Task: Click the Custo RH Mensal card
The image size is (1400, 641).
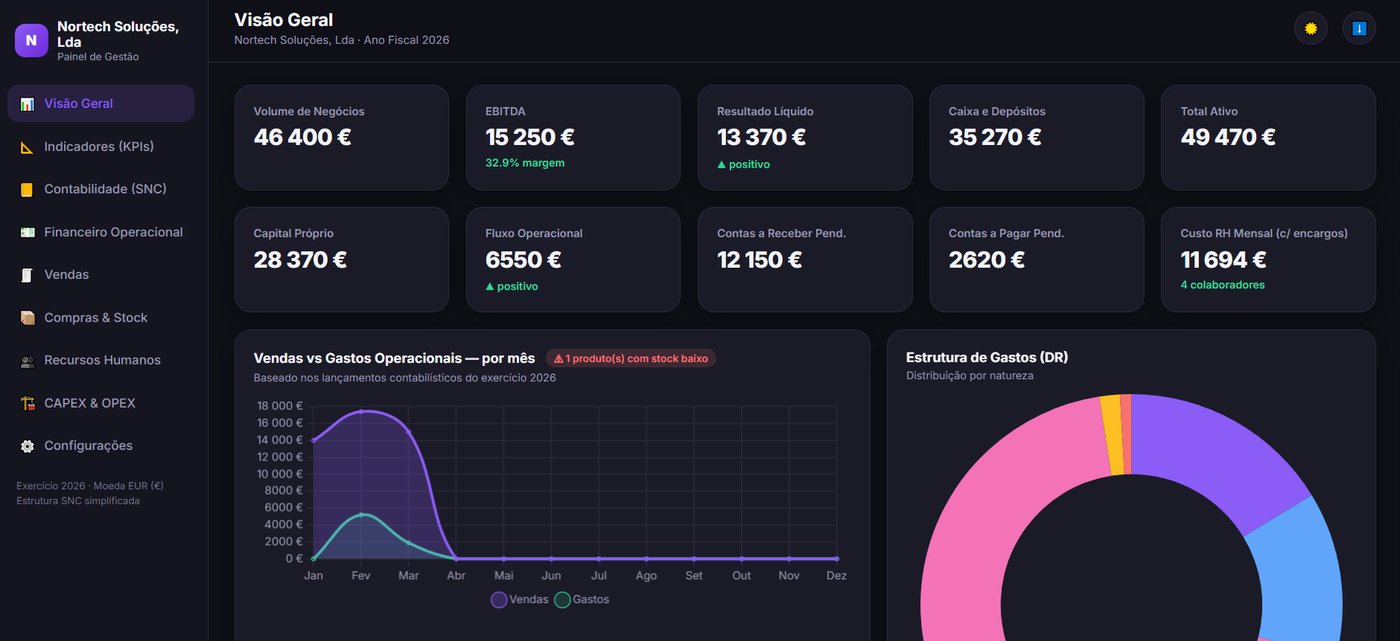Action: point(1268,259)
